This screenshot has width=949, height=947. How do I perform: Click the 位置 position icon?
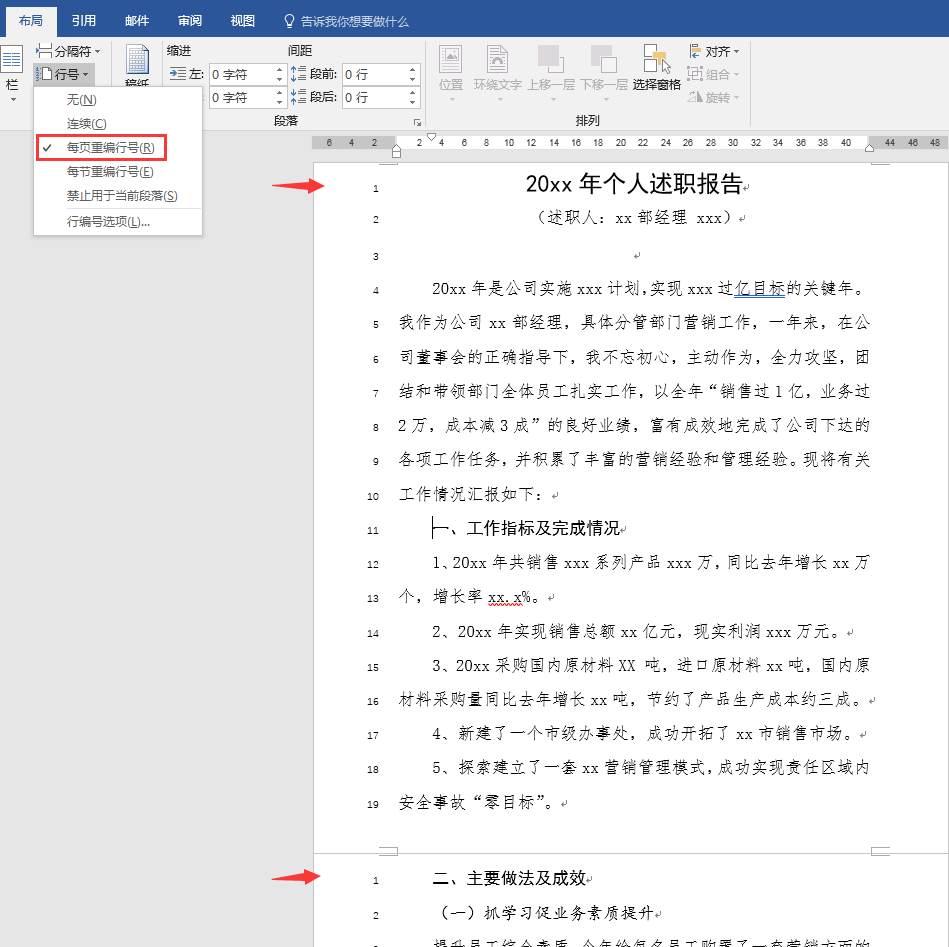click(450, 60)
